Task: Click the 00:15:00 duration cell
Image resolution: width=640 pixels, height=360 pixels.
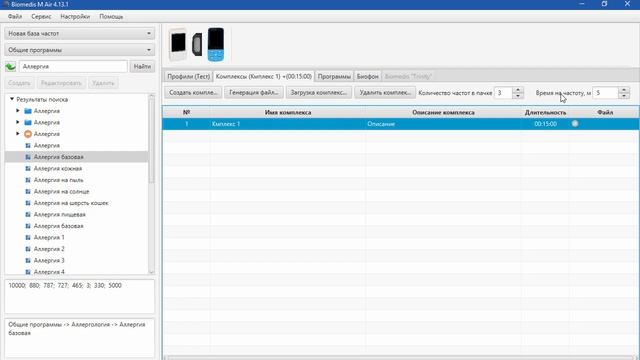Action: (545, 124)
